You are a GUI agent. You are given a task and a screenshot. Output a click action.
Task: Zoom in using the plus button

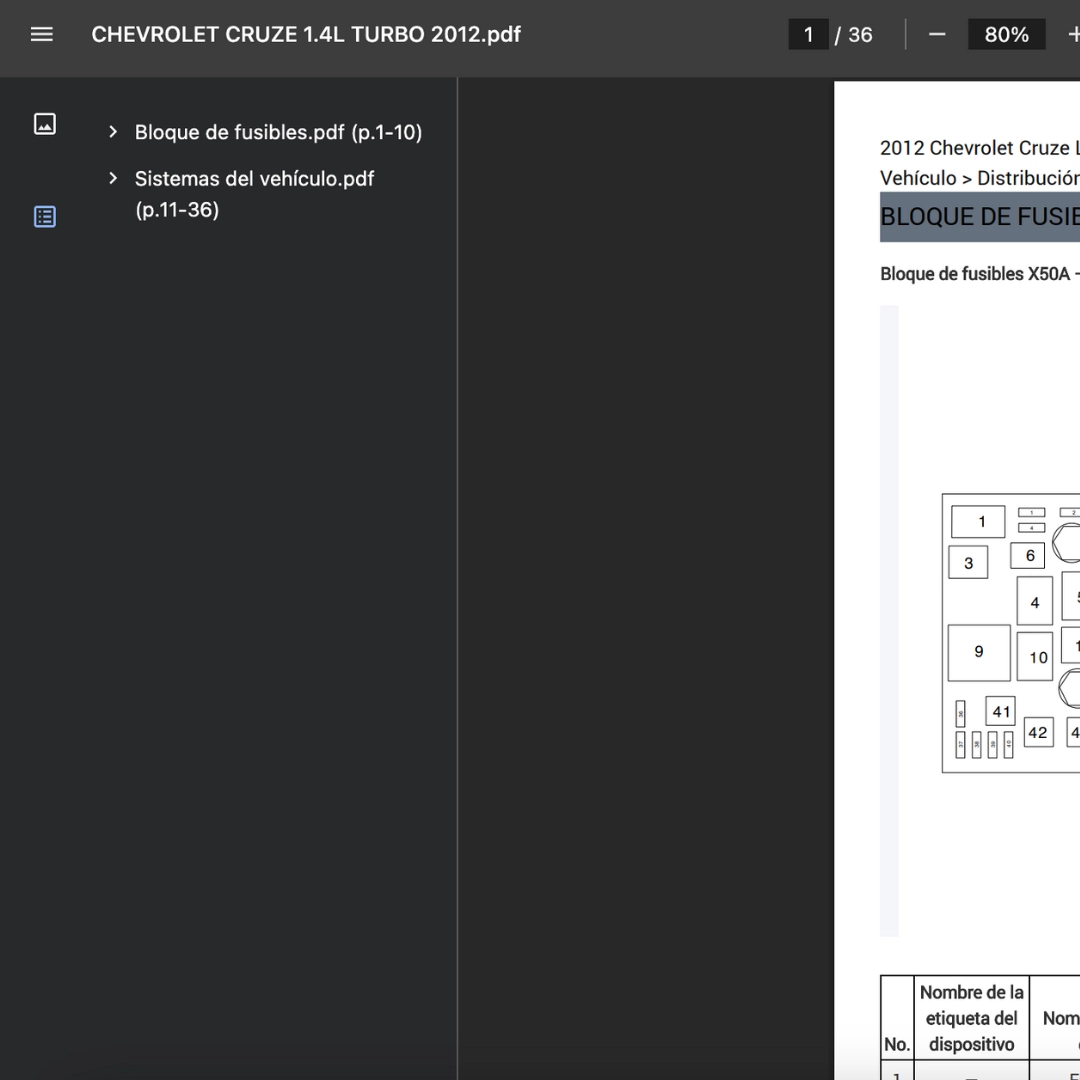1072,35
